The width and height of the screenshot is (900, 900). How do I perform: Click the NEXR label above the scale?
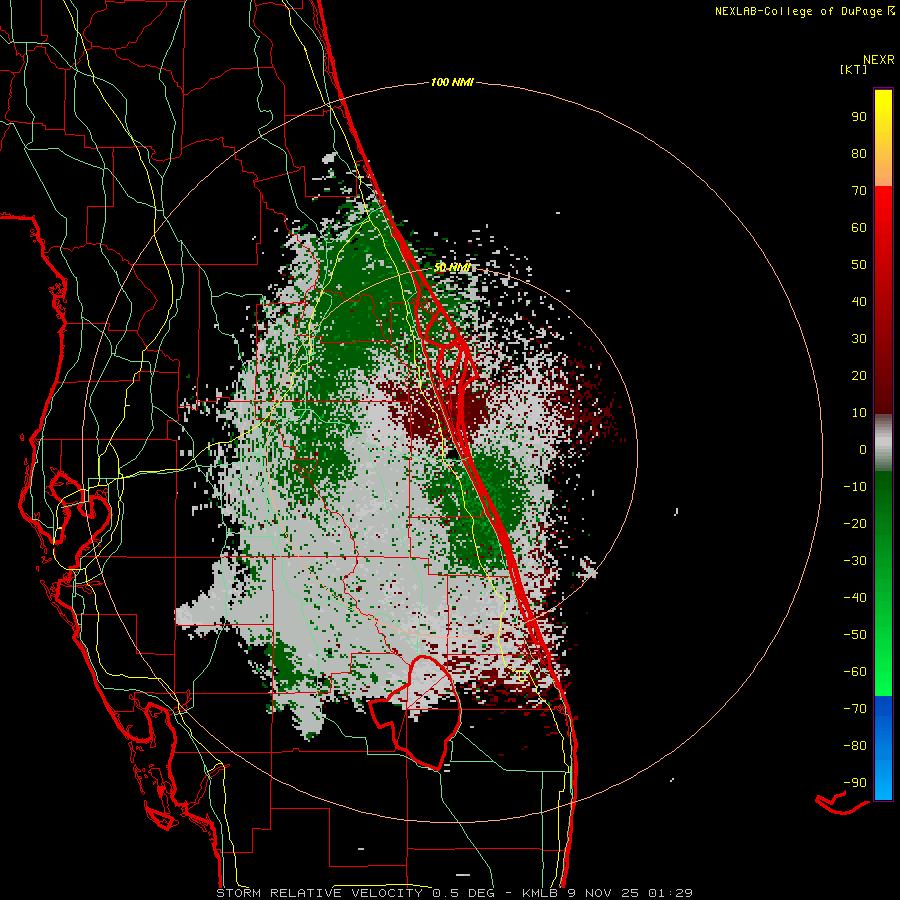[878, 60]
